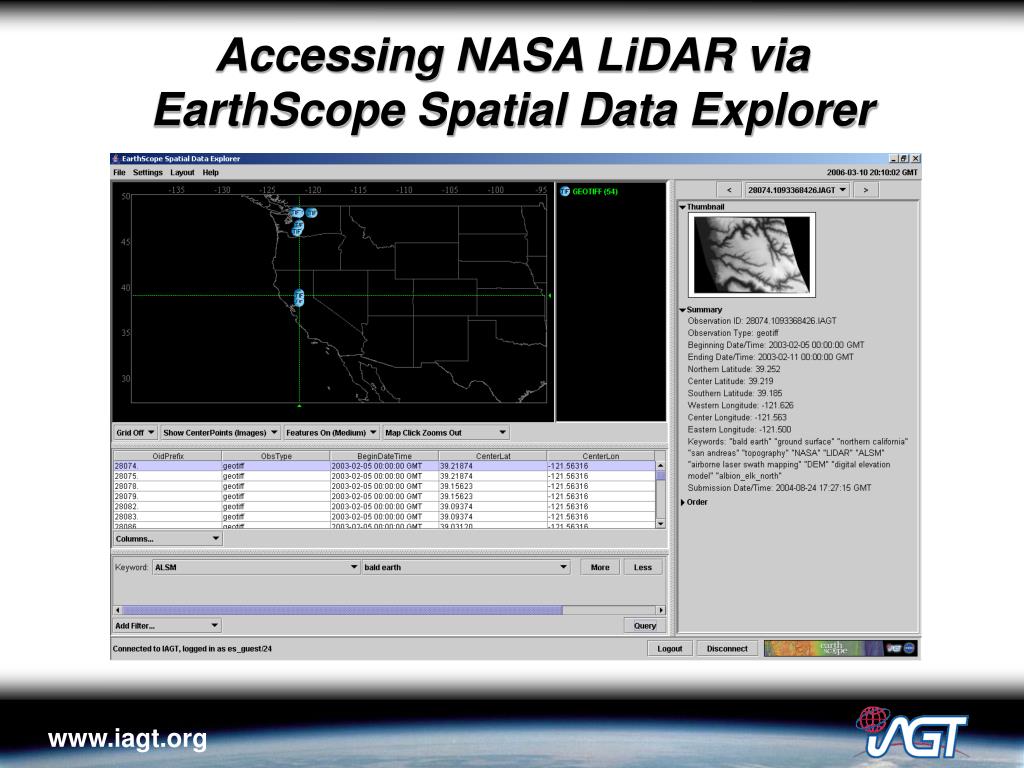This screenshot has height=768, width=1024.
Task: Select table row 28083.
Action: click(x=384, y=517)
